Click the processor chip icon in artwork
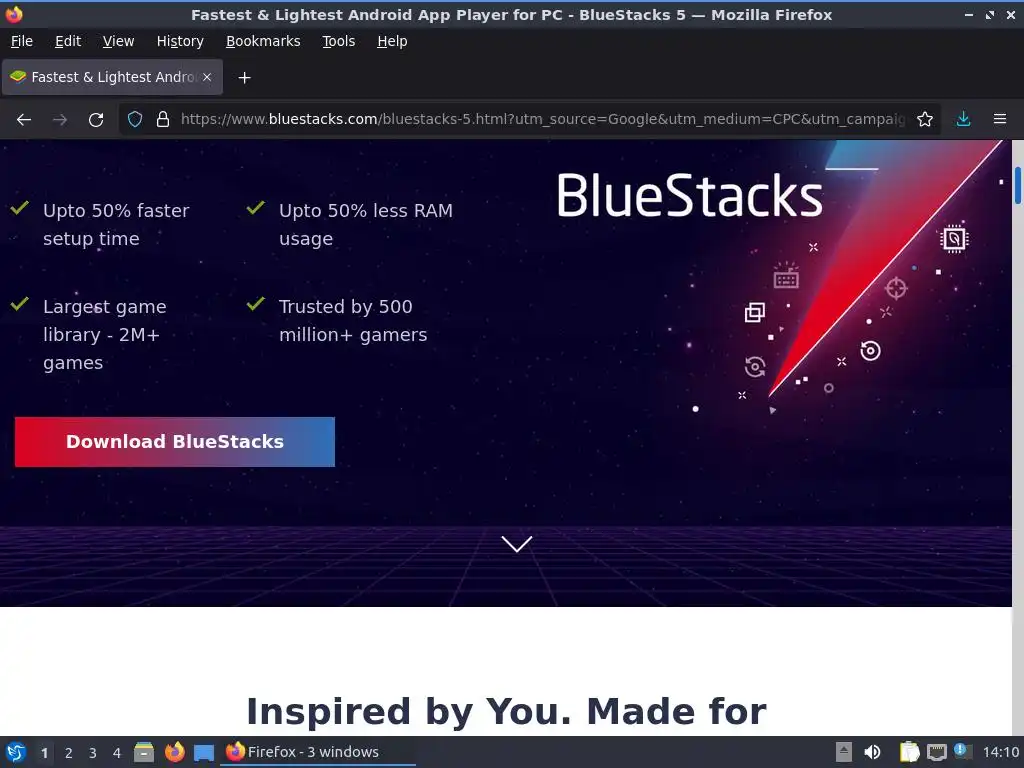Viewport: 1024px width, 768px height. (x=954, y=238)
